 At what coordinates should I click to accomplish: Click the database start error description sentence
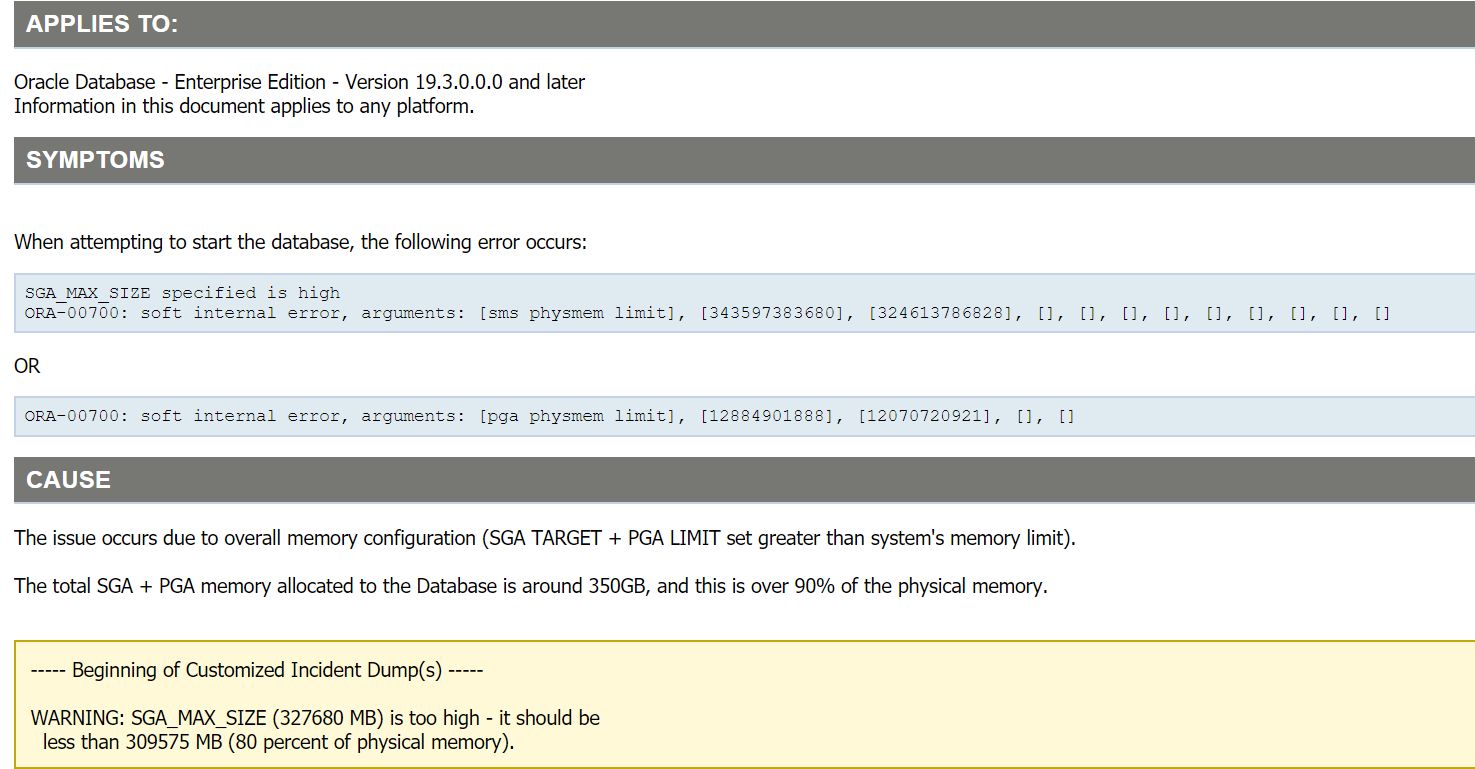pos(300,241)
